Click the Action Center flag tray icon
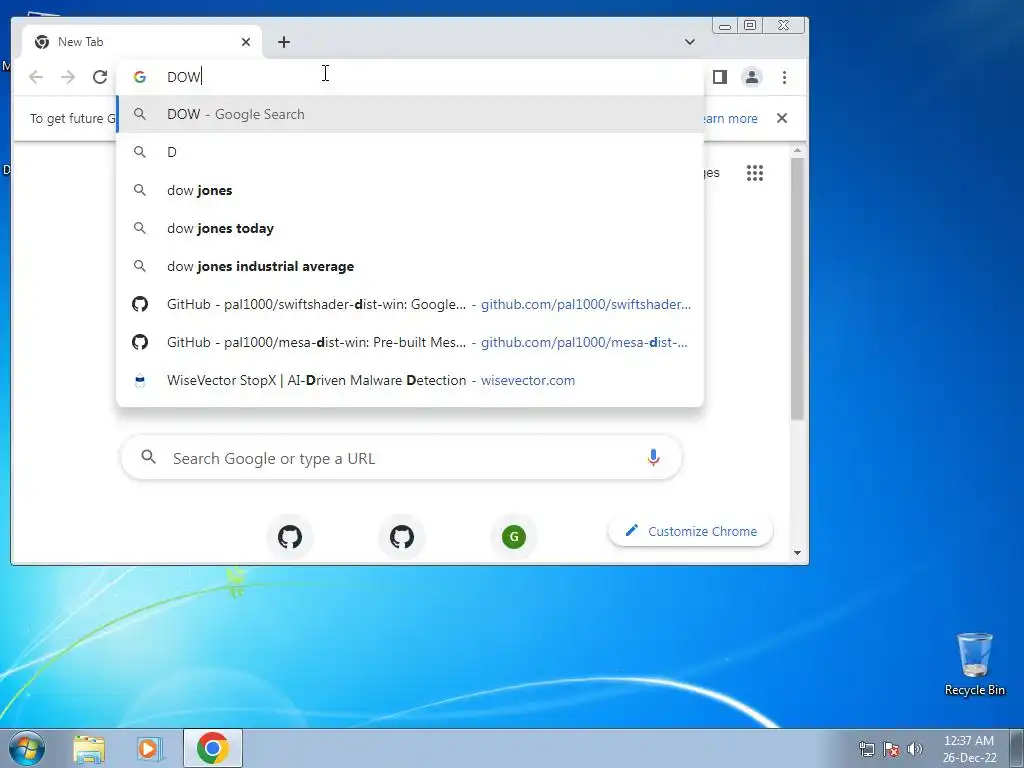1024x768 pixels. pos(891,749)
